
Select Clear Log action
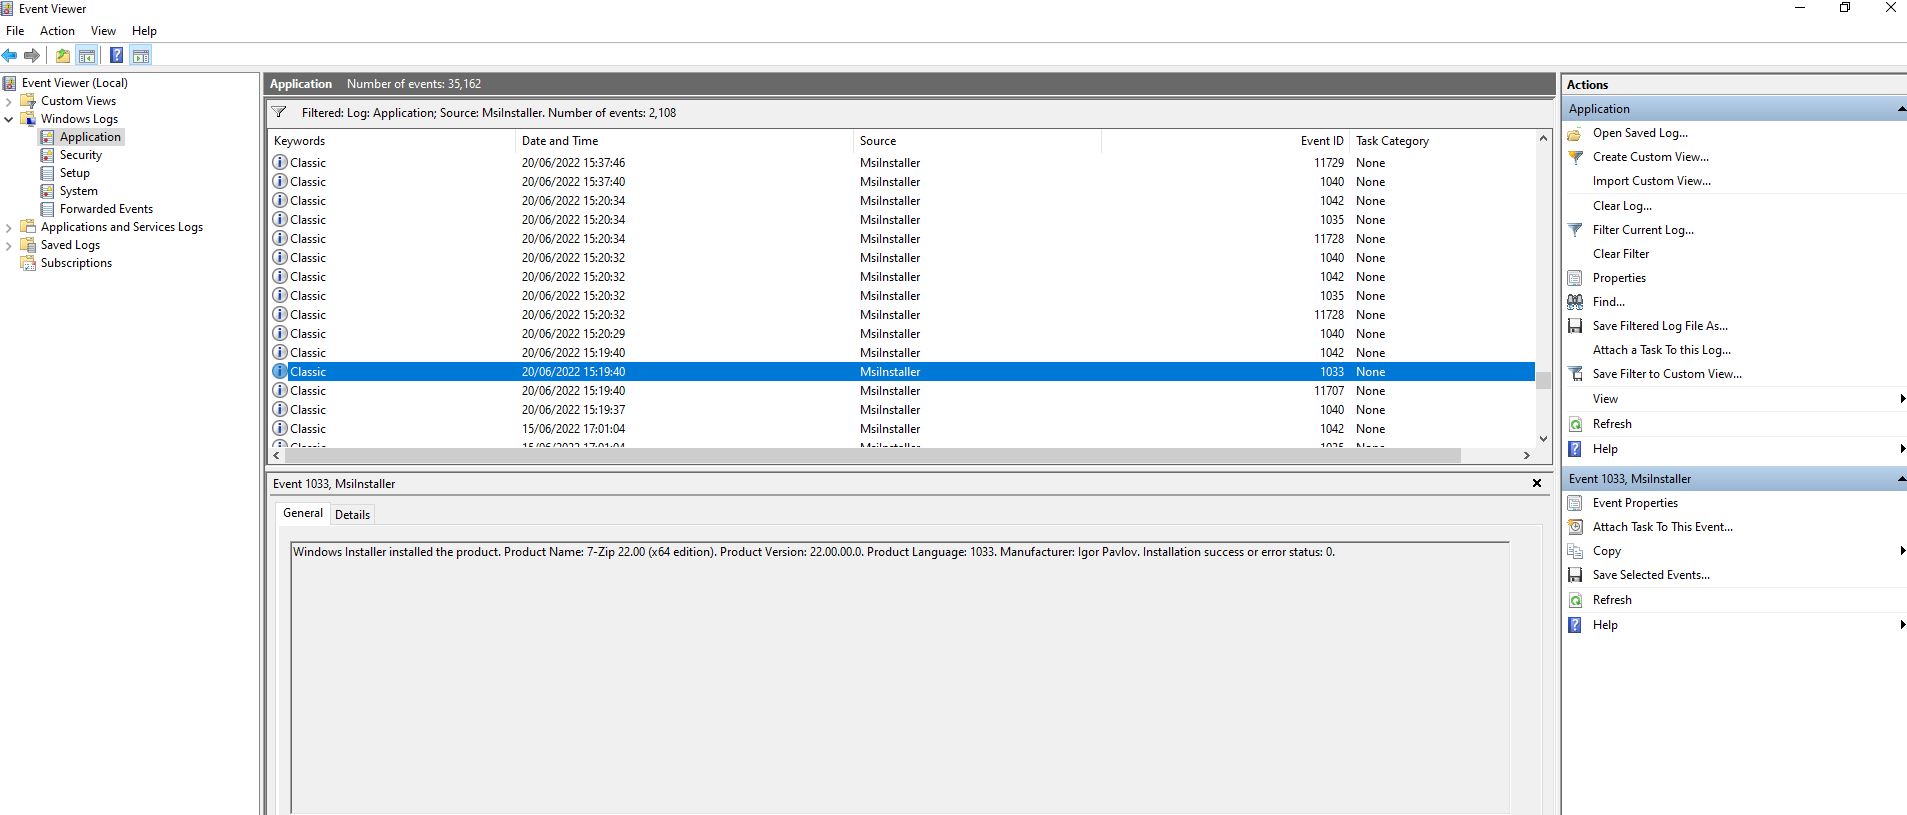click(x=1622, y=206)
